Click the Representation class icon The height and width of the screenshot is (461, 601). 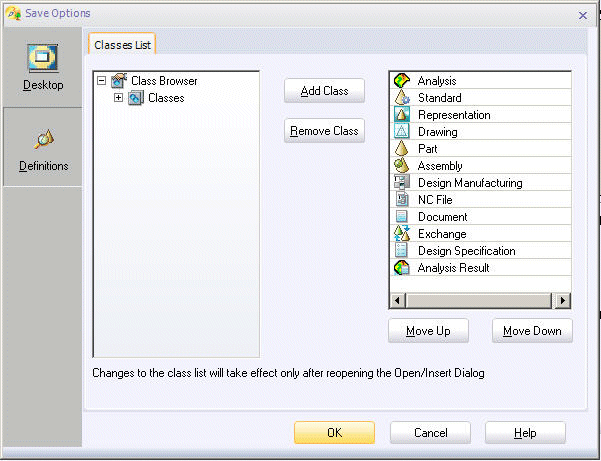pos(402,115)
